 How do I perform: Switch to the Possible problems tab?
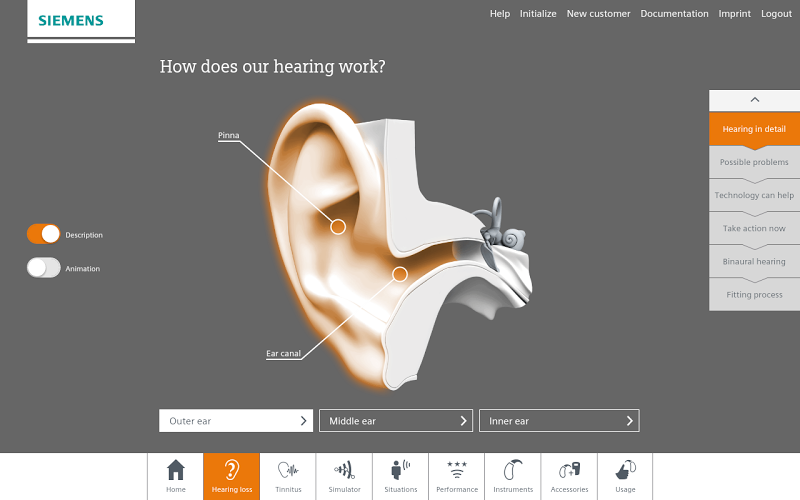tap(755, 162)
